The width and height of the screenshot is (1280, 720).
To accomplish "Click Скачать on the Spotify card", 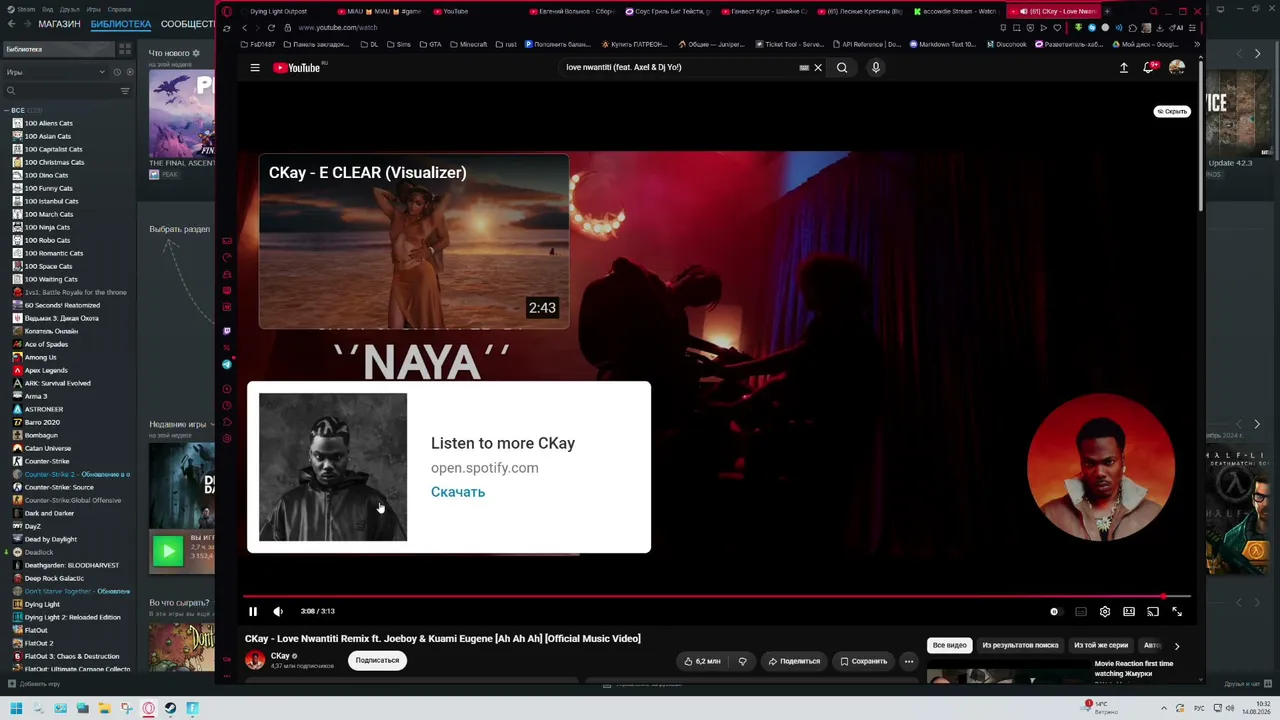I will pos(458,492).
